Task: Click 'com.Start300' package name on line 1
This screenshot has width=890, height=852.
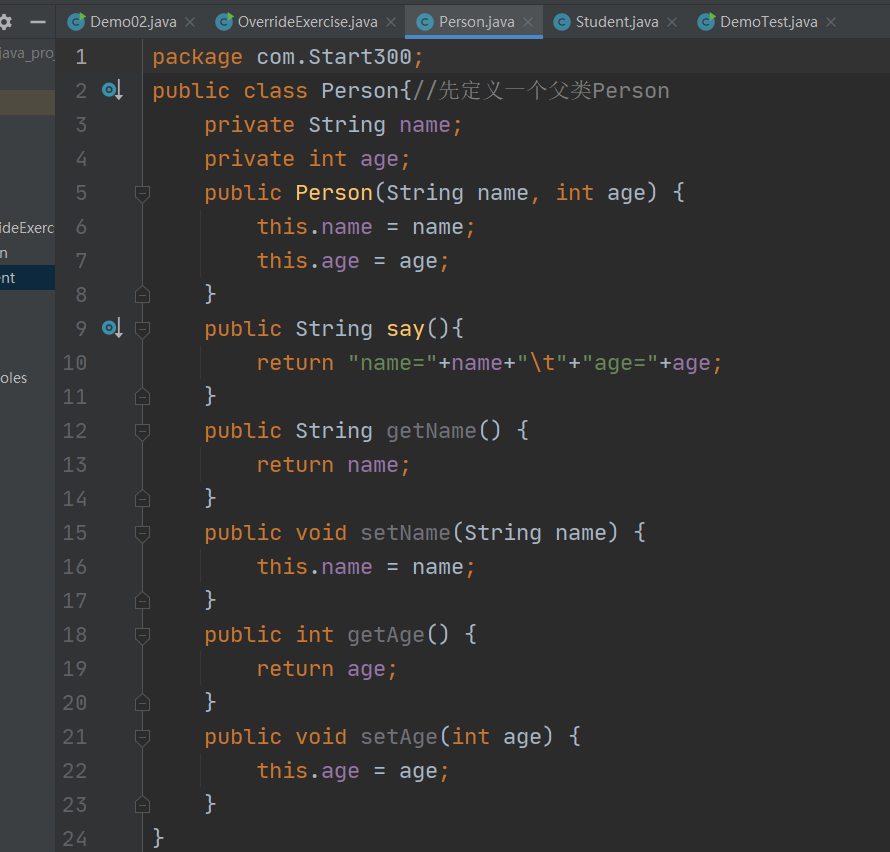Action: (x=334, y=57)
